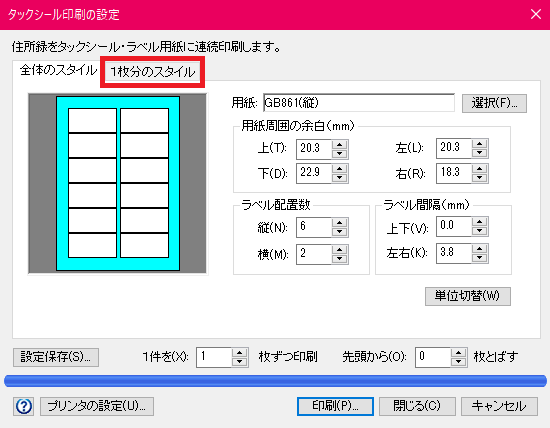Image resolution: width=550 pixels, height=428 pixels.
Task: Select the 全体のスタイル tab
Action: click(58, 70)
